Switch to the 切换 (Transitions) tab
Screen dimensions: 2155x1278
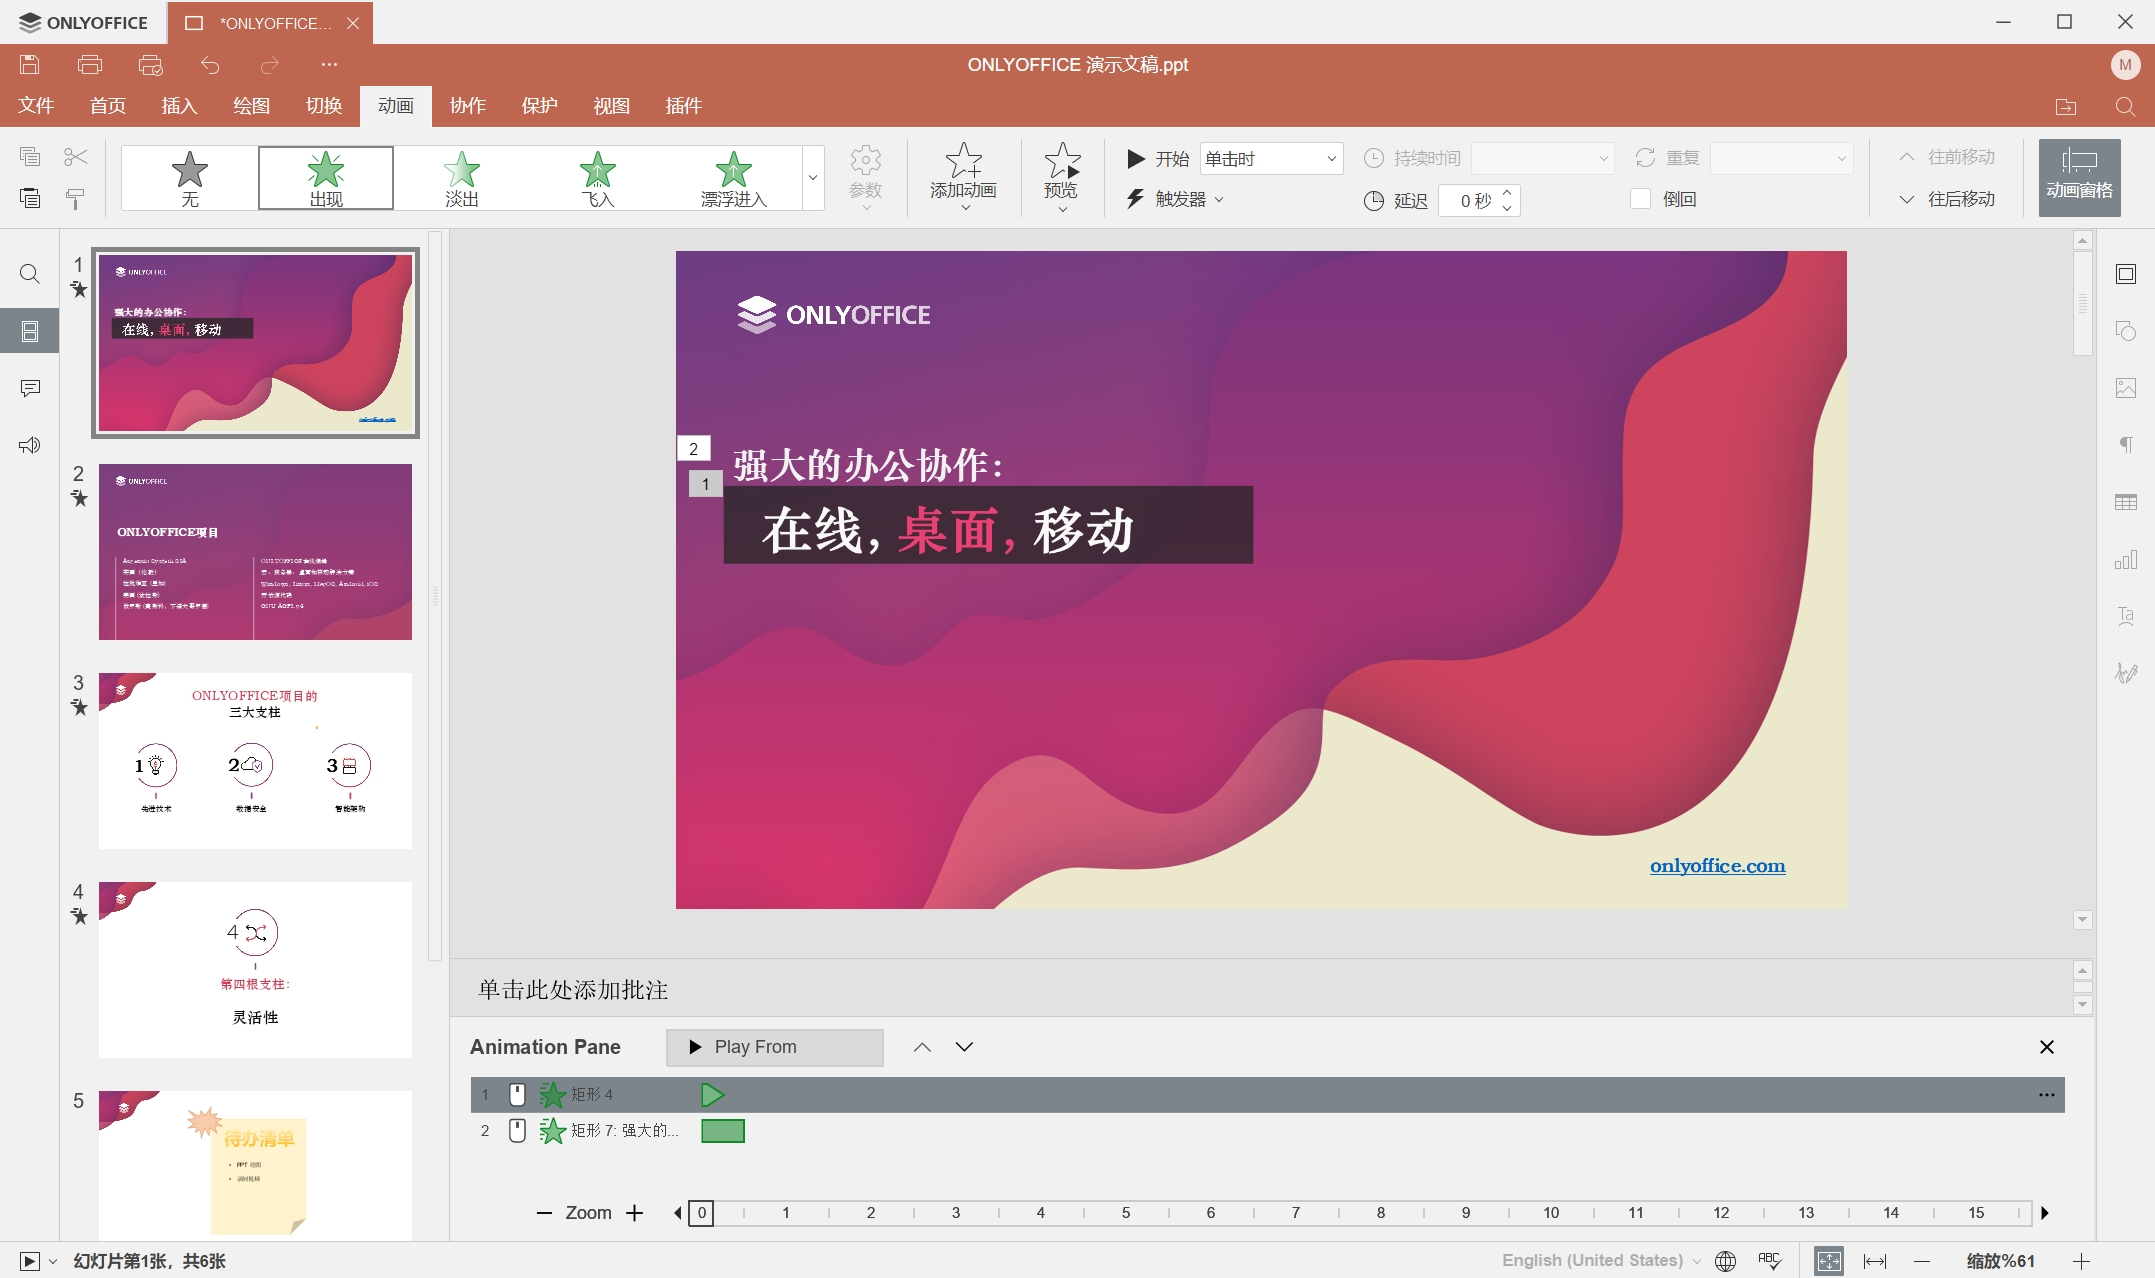324,106
